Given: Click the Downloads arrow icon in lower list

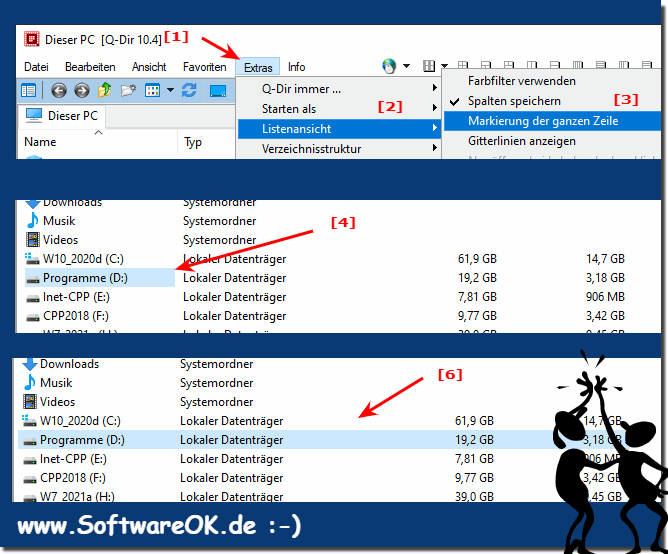Looking at the screenshot, I should (29, 364).
